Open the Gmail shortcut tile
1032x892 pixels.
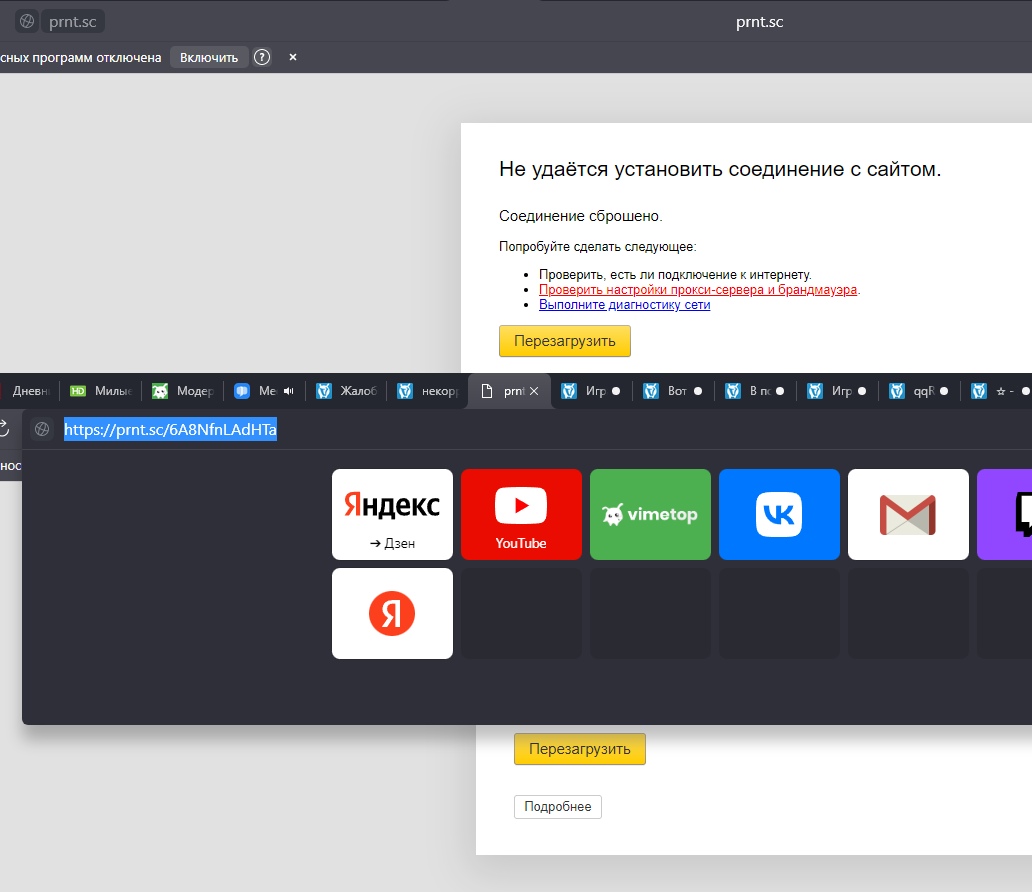(908, 514)
